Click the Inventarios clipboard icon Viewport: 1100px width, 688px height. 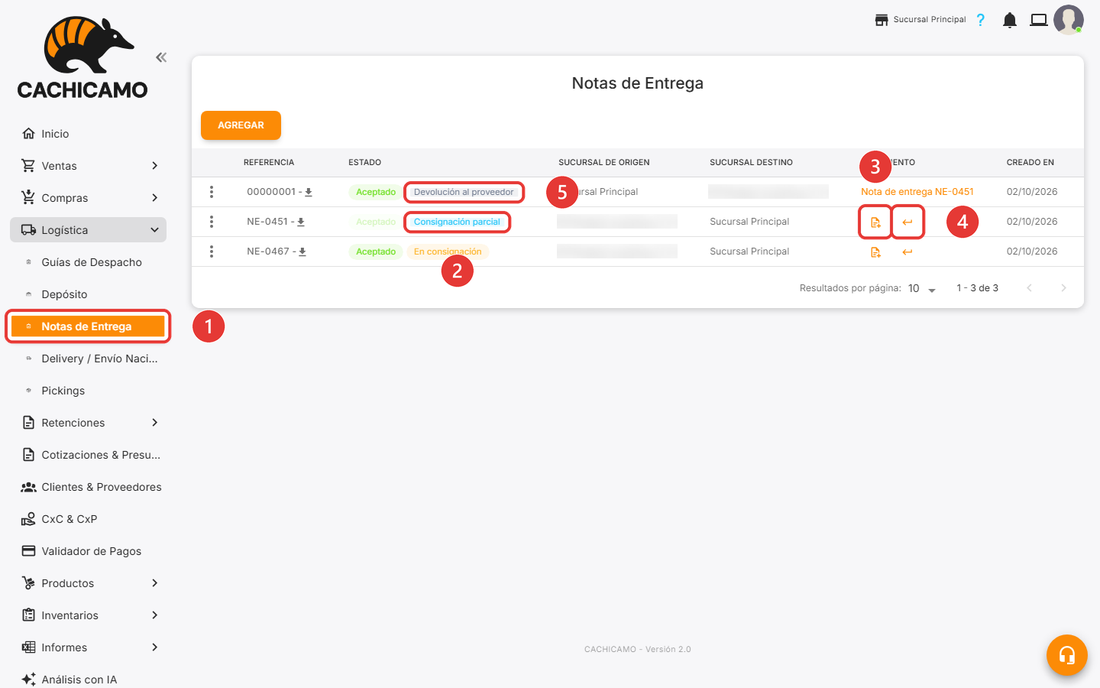tap(28, 615)
